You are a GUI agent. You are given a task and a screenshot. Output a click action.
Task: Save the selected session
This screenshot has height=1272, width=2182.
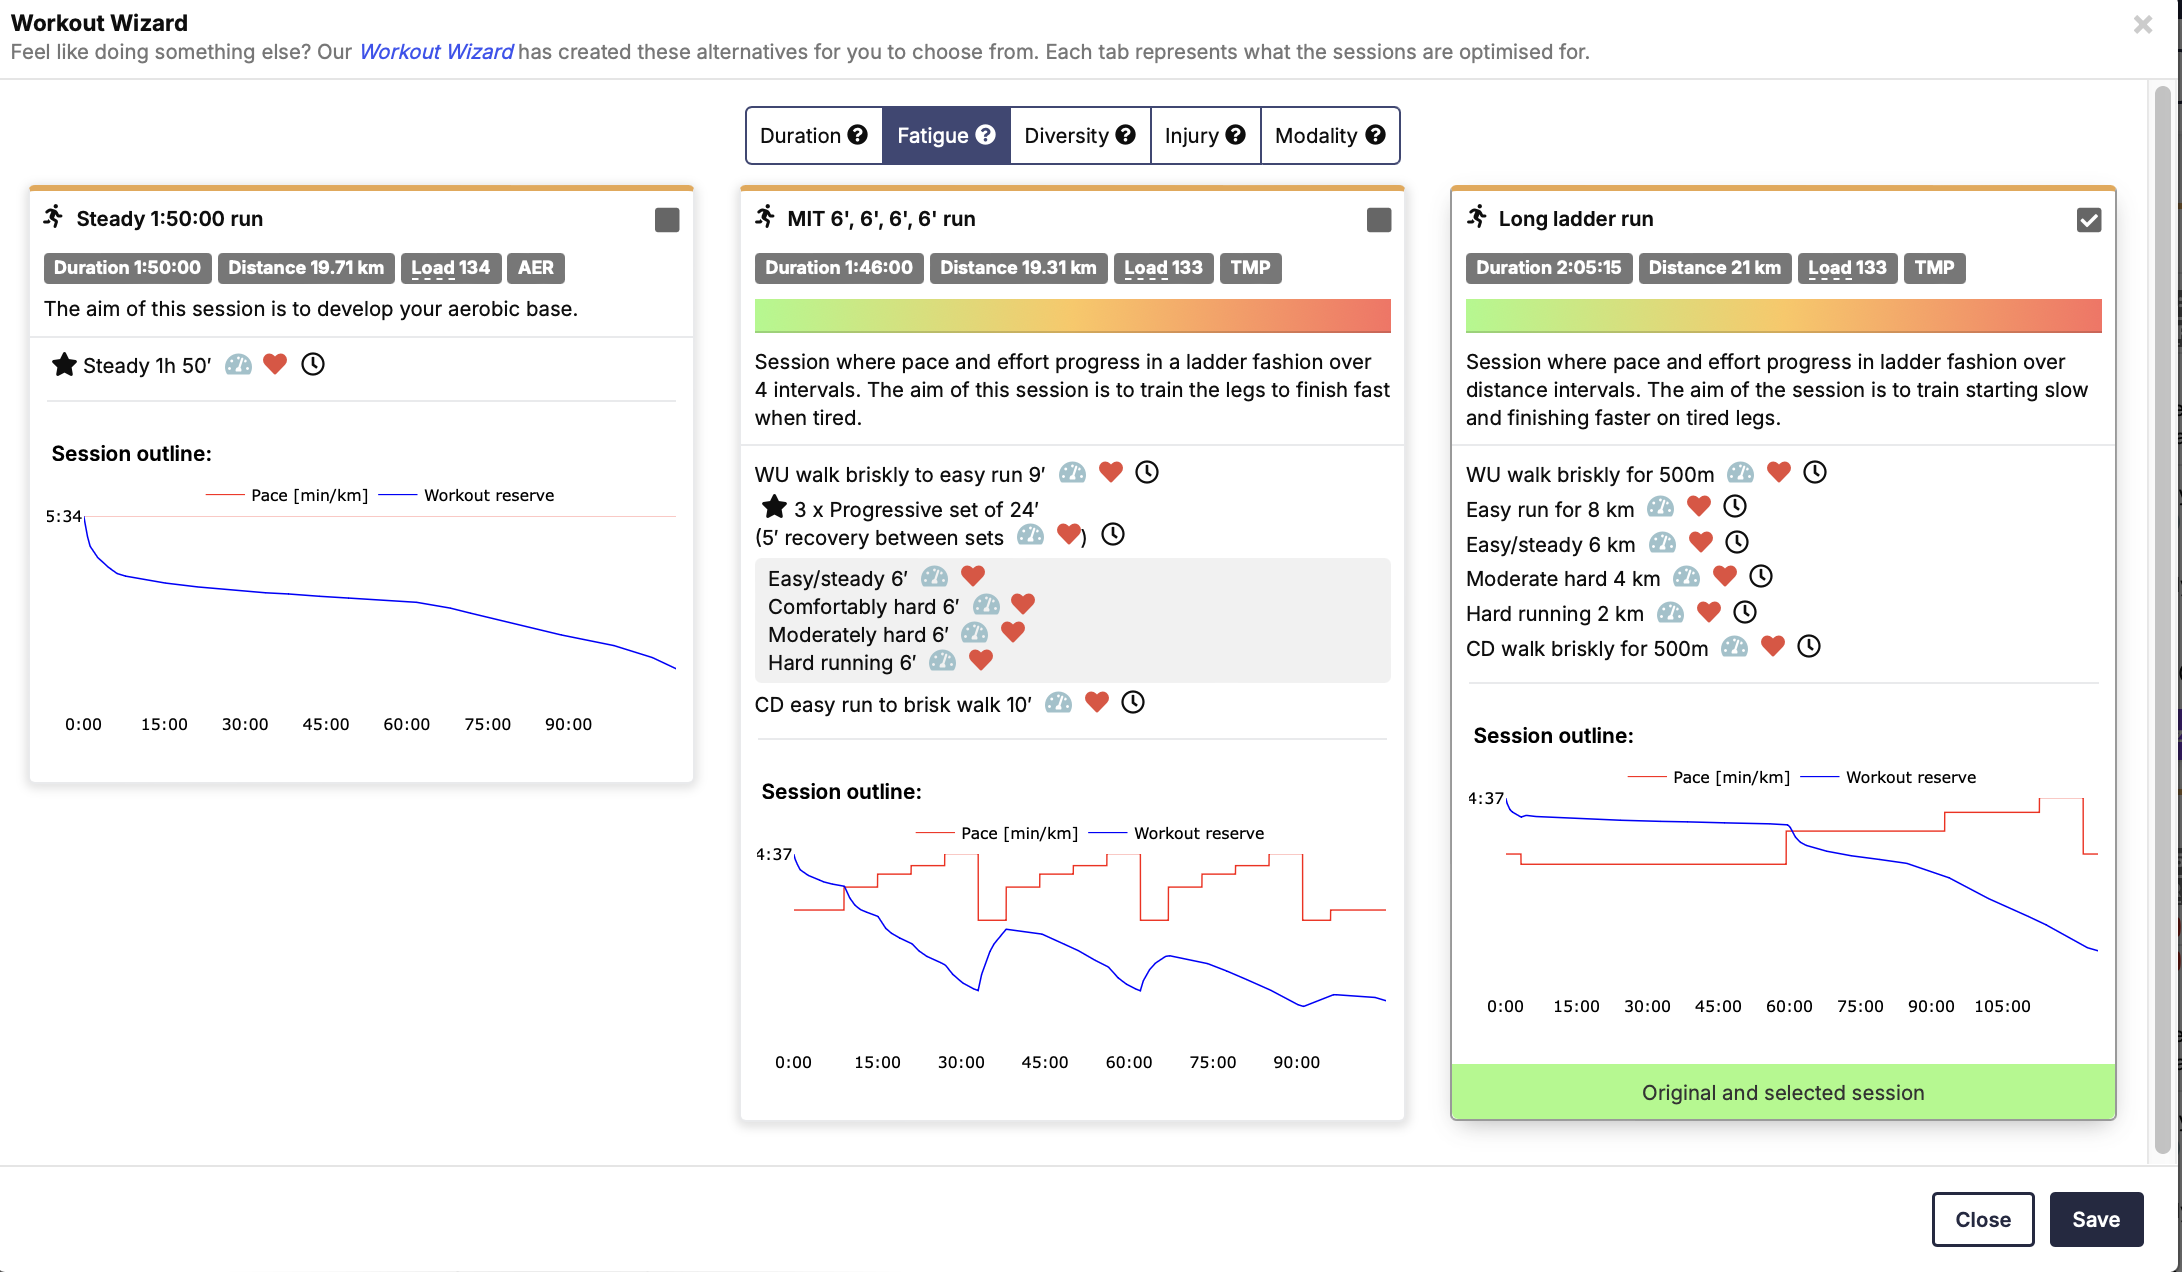(2096, 1219)
